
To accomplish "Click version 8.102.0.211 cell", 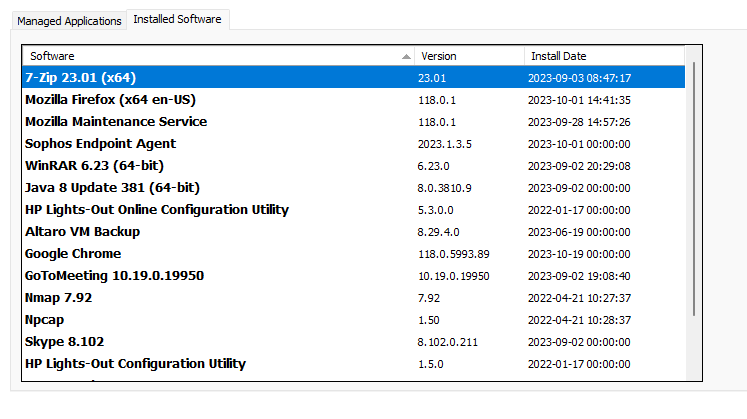I will [x=447, y=342].
